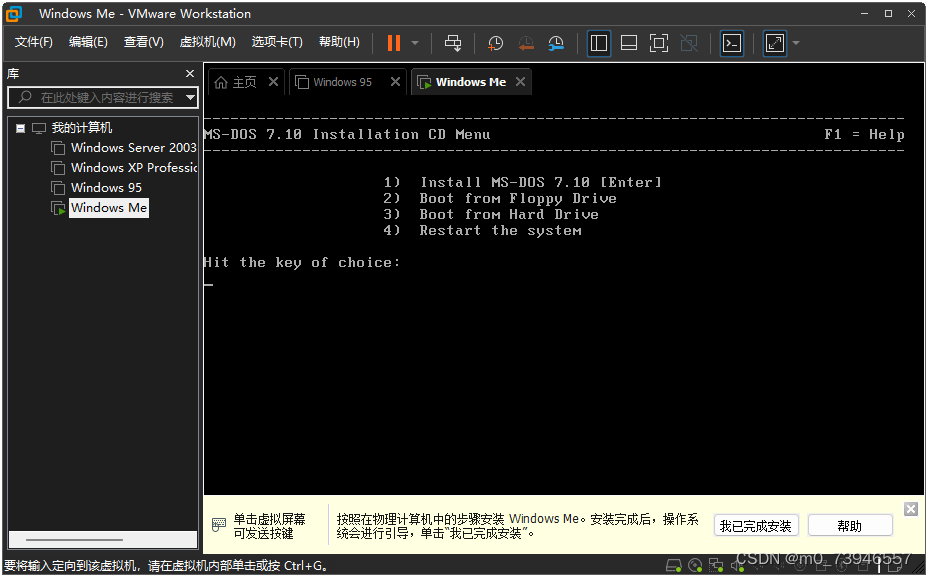Close the 主页 tab

(x=273, y=82)
